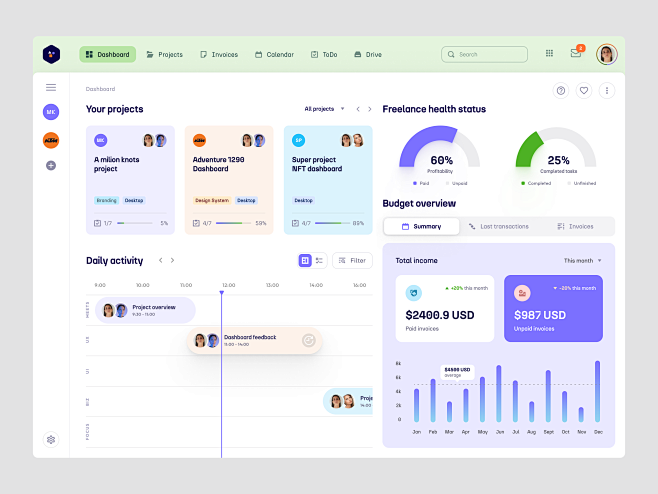Go to previous projects page

point(358,109)
